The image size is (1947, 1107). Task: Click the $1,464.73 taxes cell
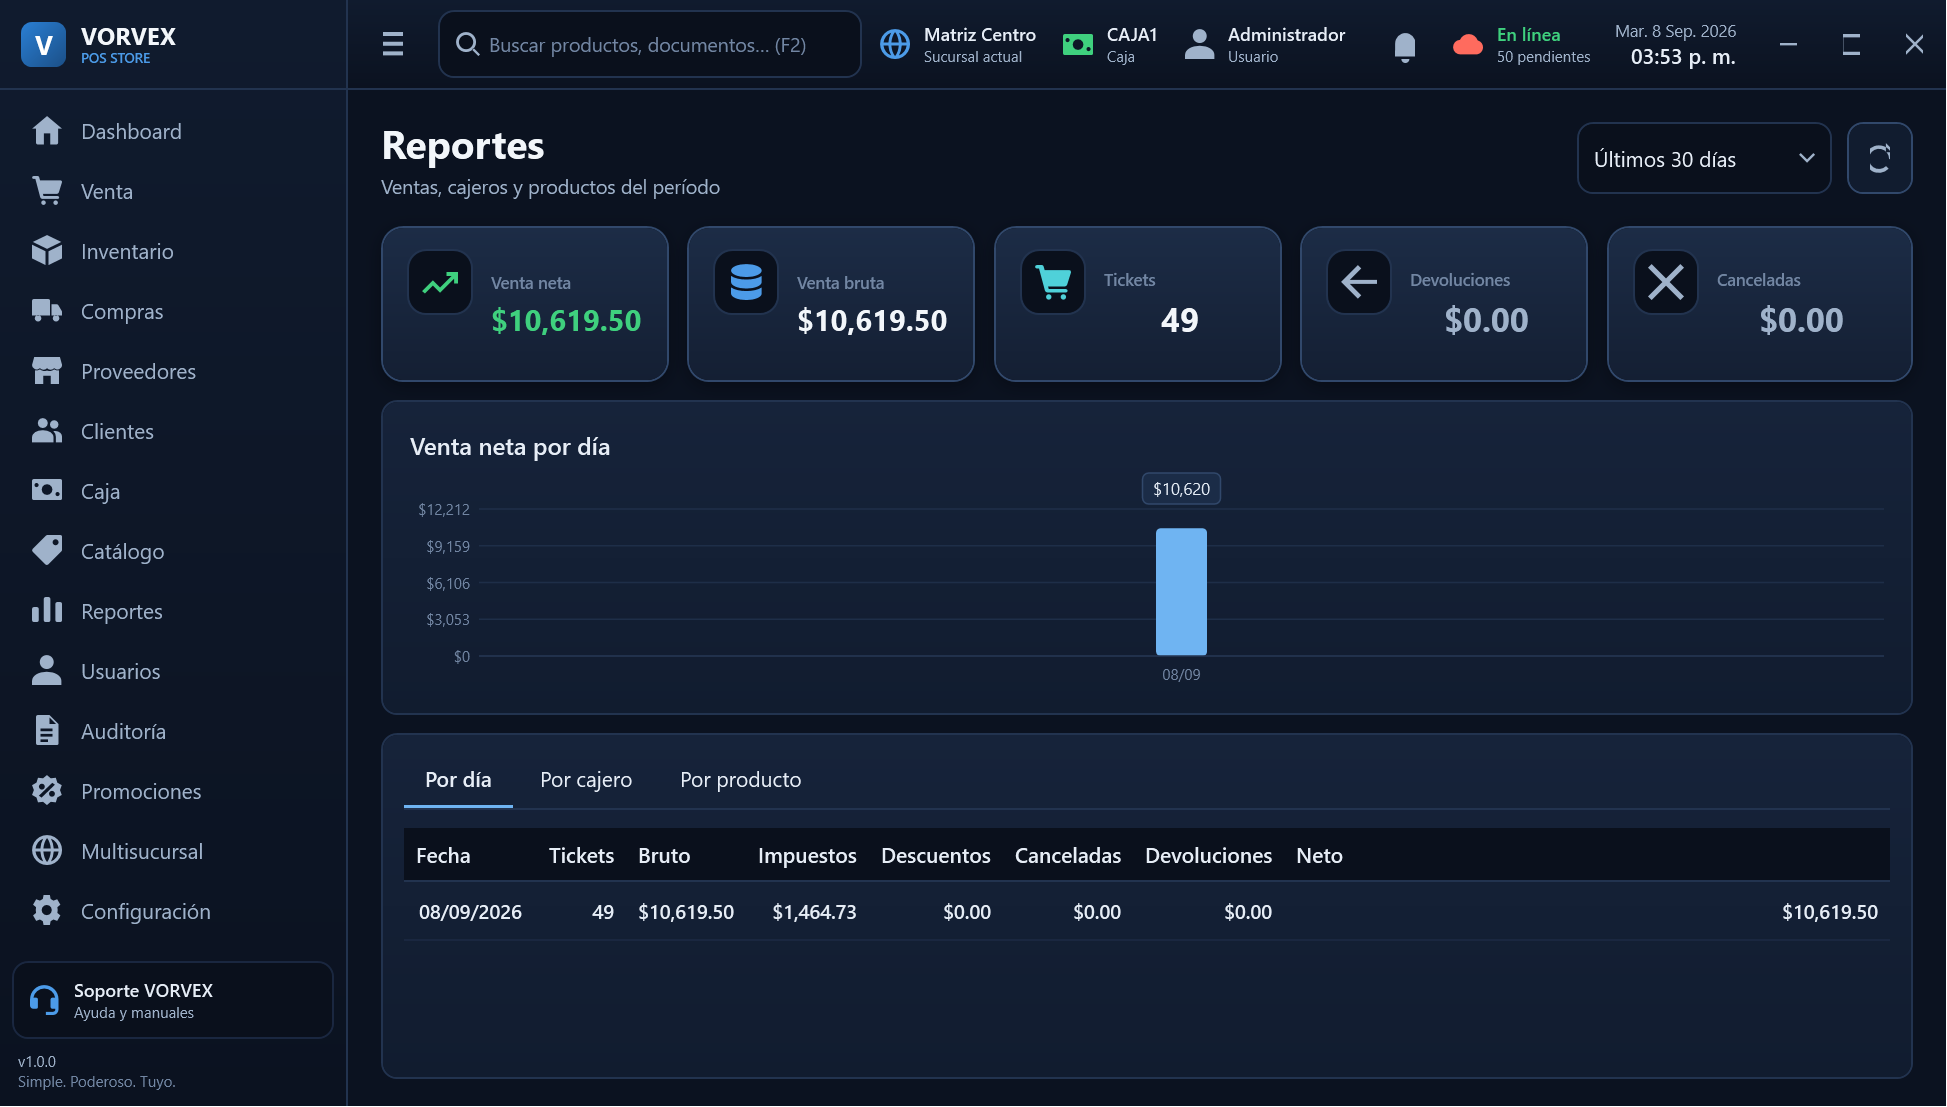point(814,912)
